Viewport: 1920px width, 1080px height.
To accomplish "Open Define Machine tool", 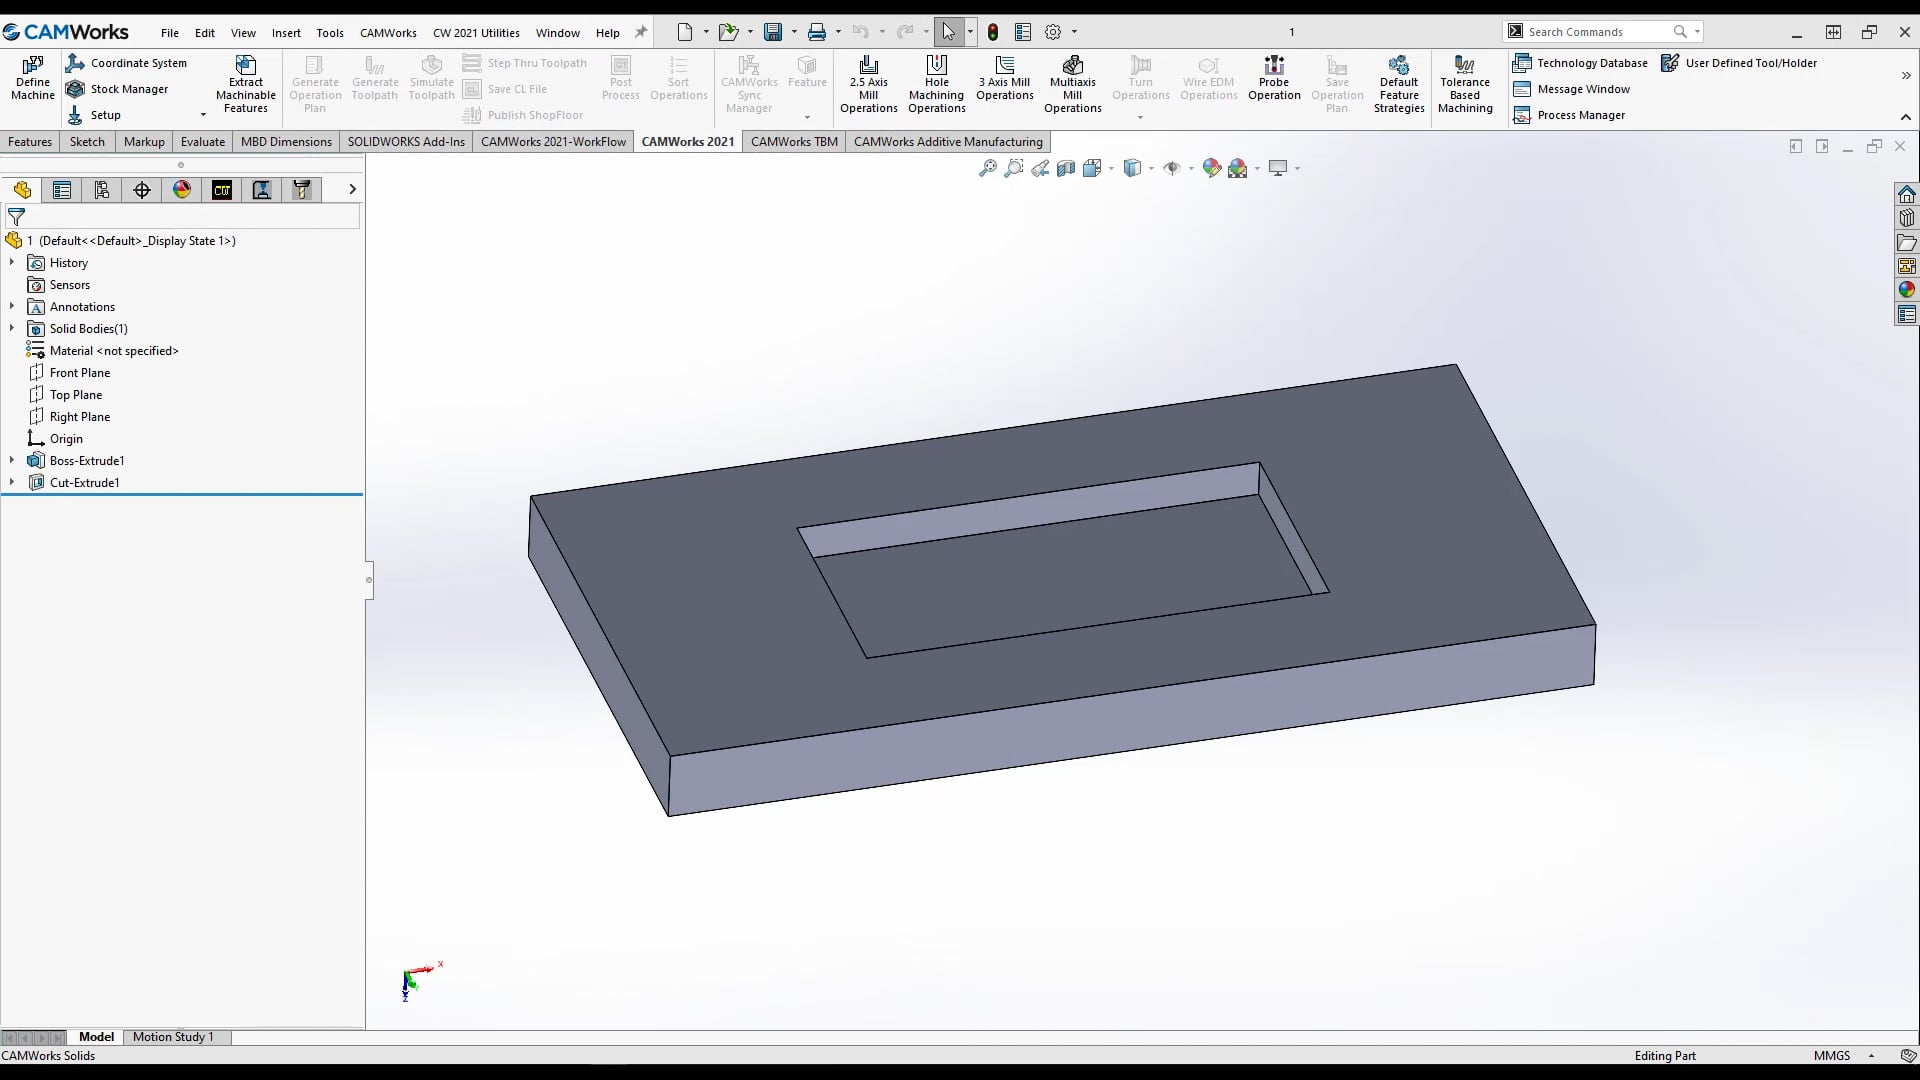I will coord(32,78).
